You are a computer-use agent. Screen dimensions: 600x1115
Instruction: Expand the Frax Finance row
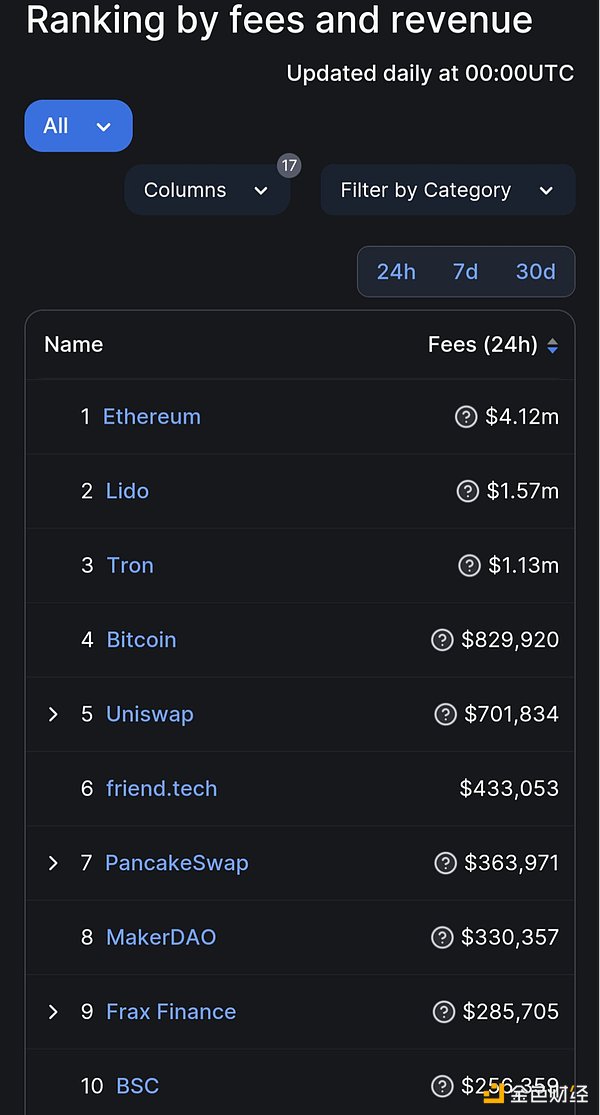click(54, 1012)
